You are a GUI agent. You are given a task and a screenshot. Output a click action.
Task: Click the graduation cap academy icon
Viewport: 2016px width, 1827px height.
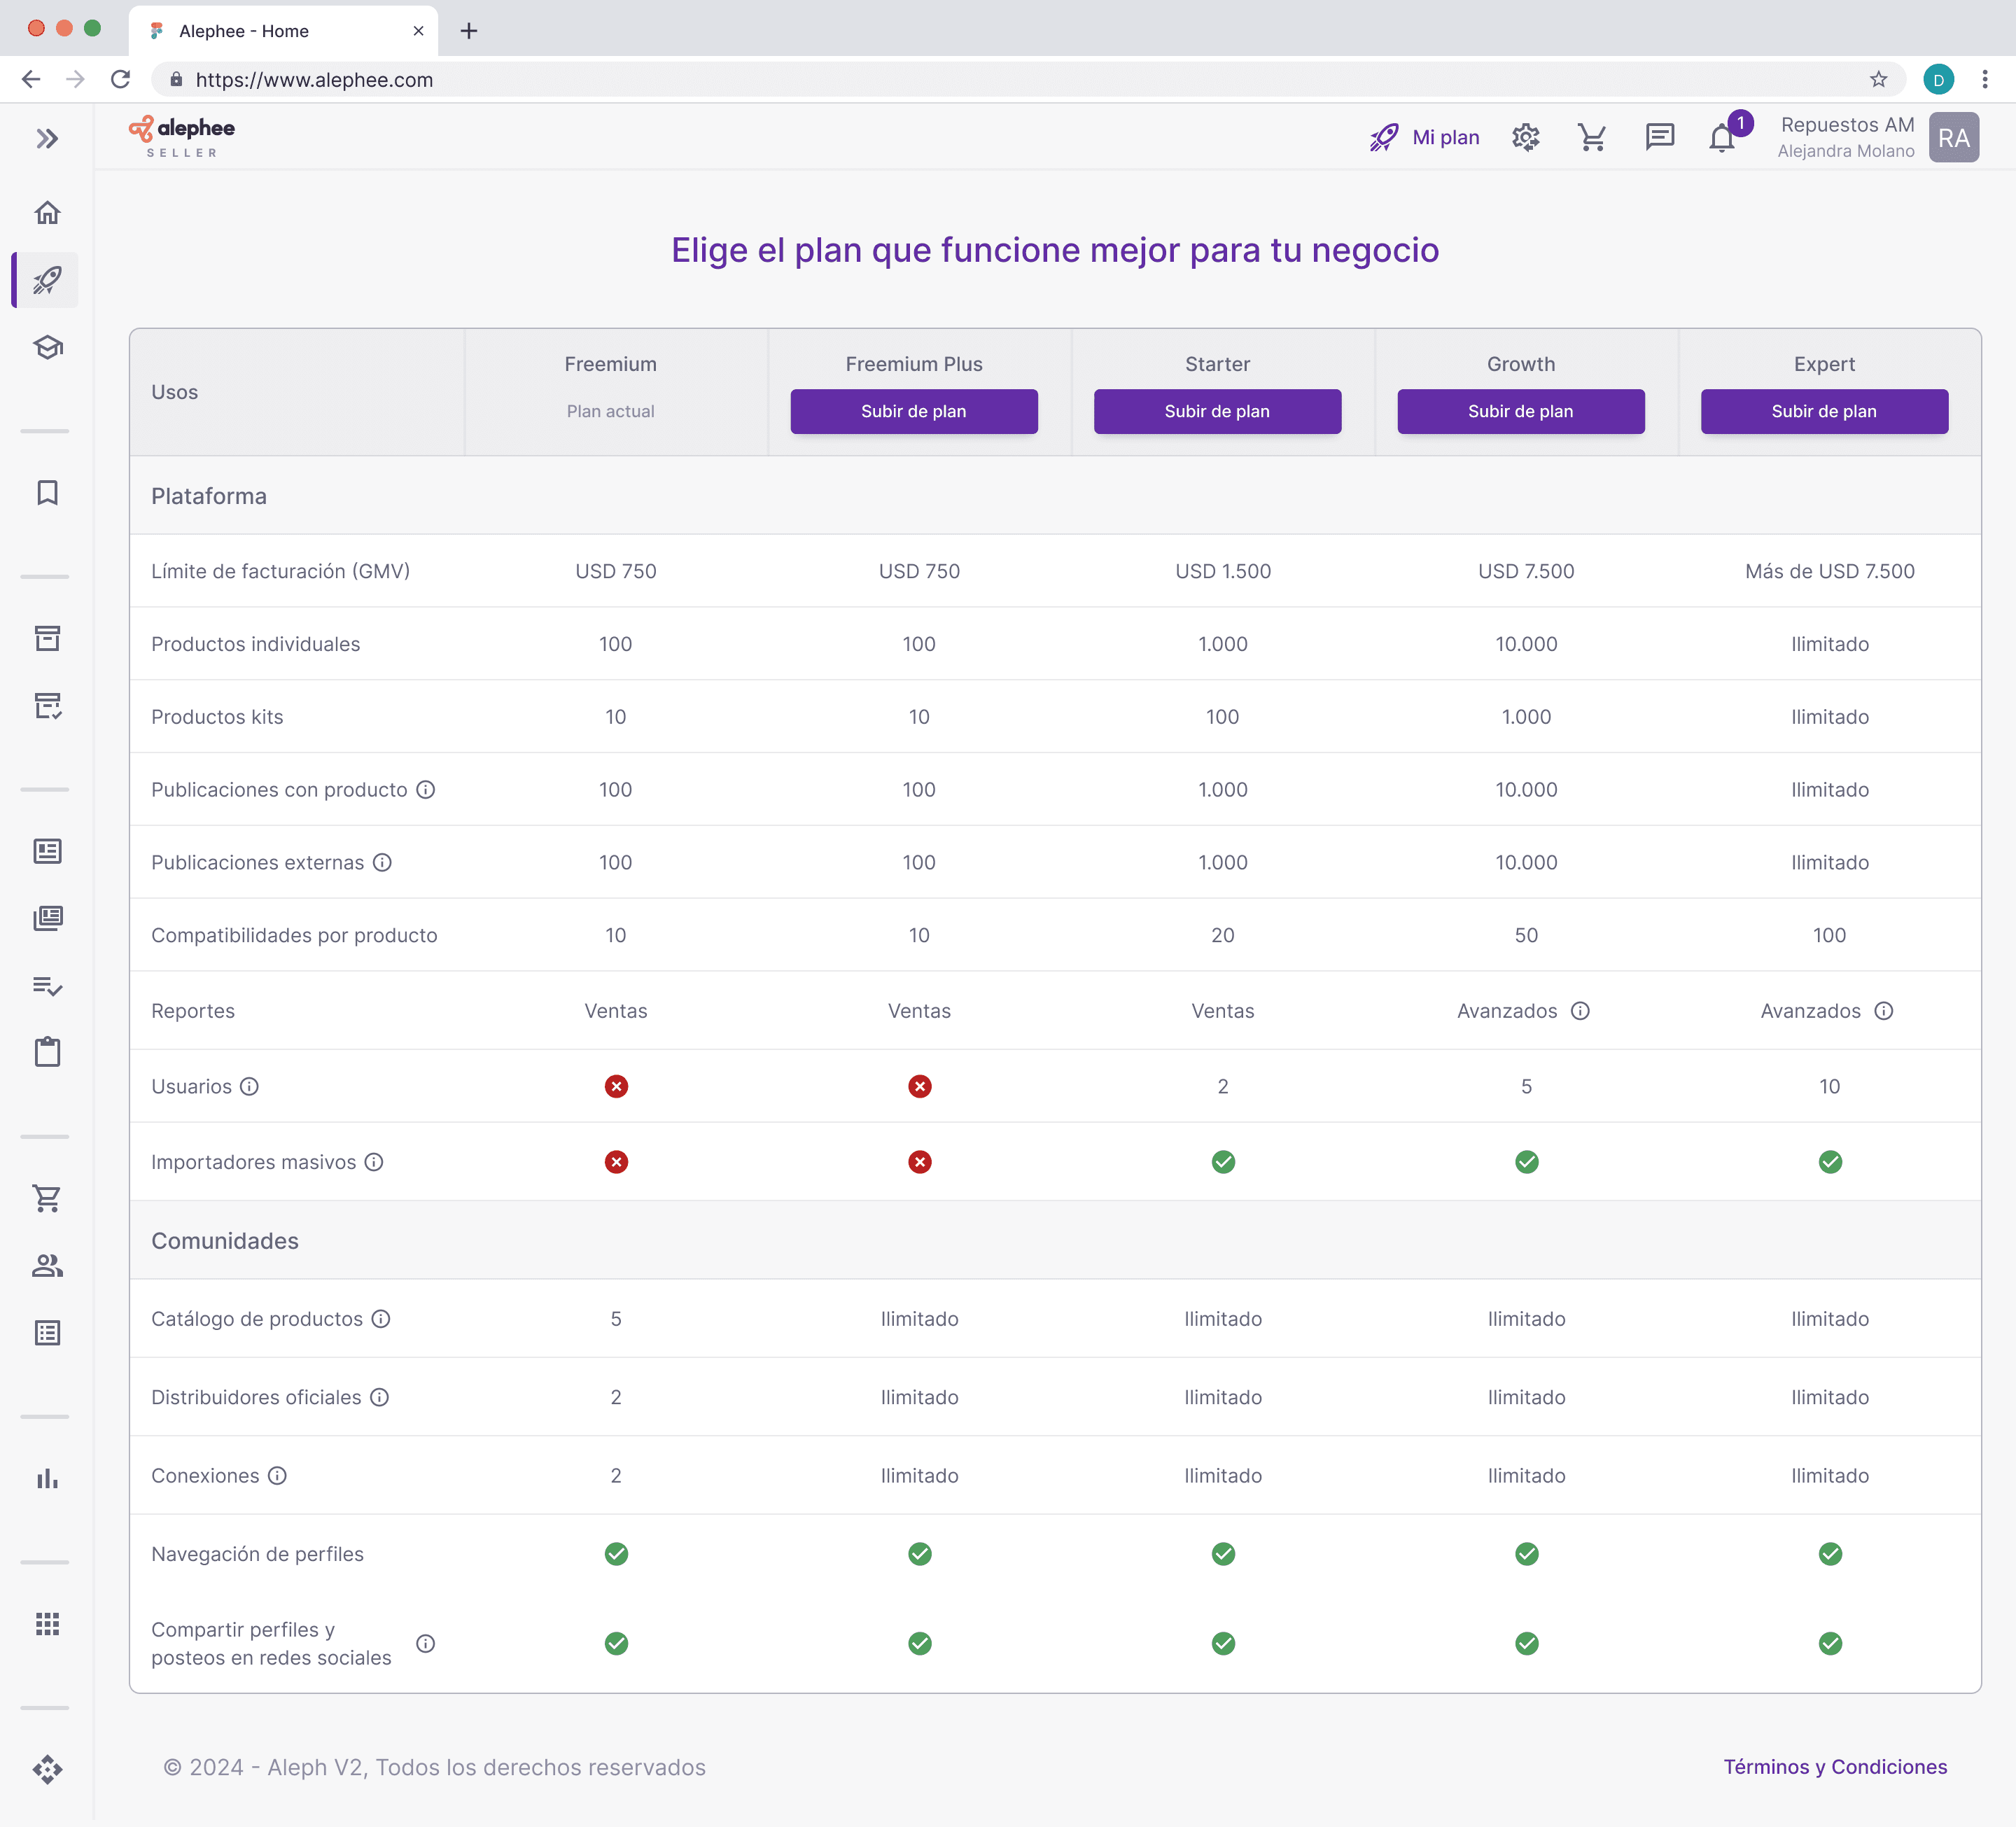(x=47, y=347)
